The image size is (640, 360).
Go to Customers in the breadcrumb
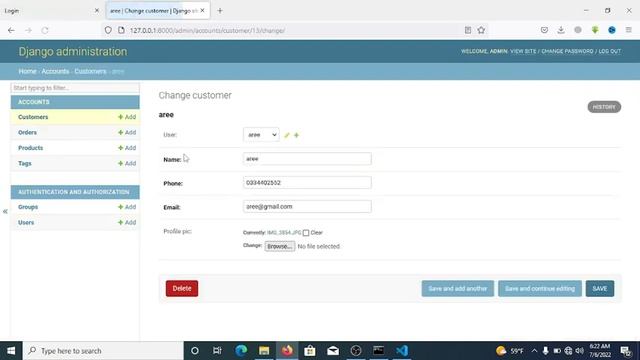point(90,71)
